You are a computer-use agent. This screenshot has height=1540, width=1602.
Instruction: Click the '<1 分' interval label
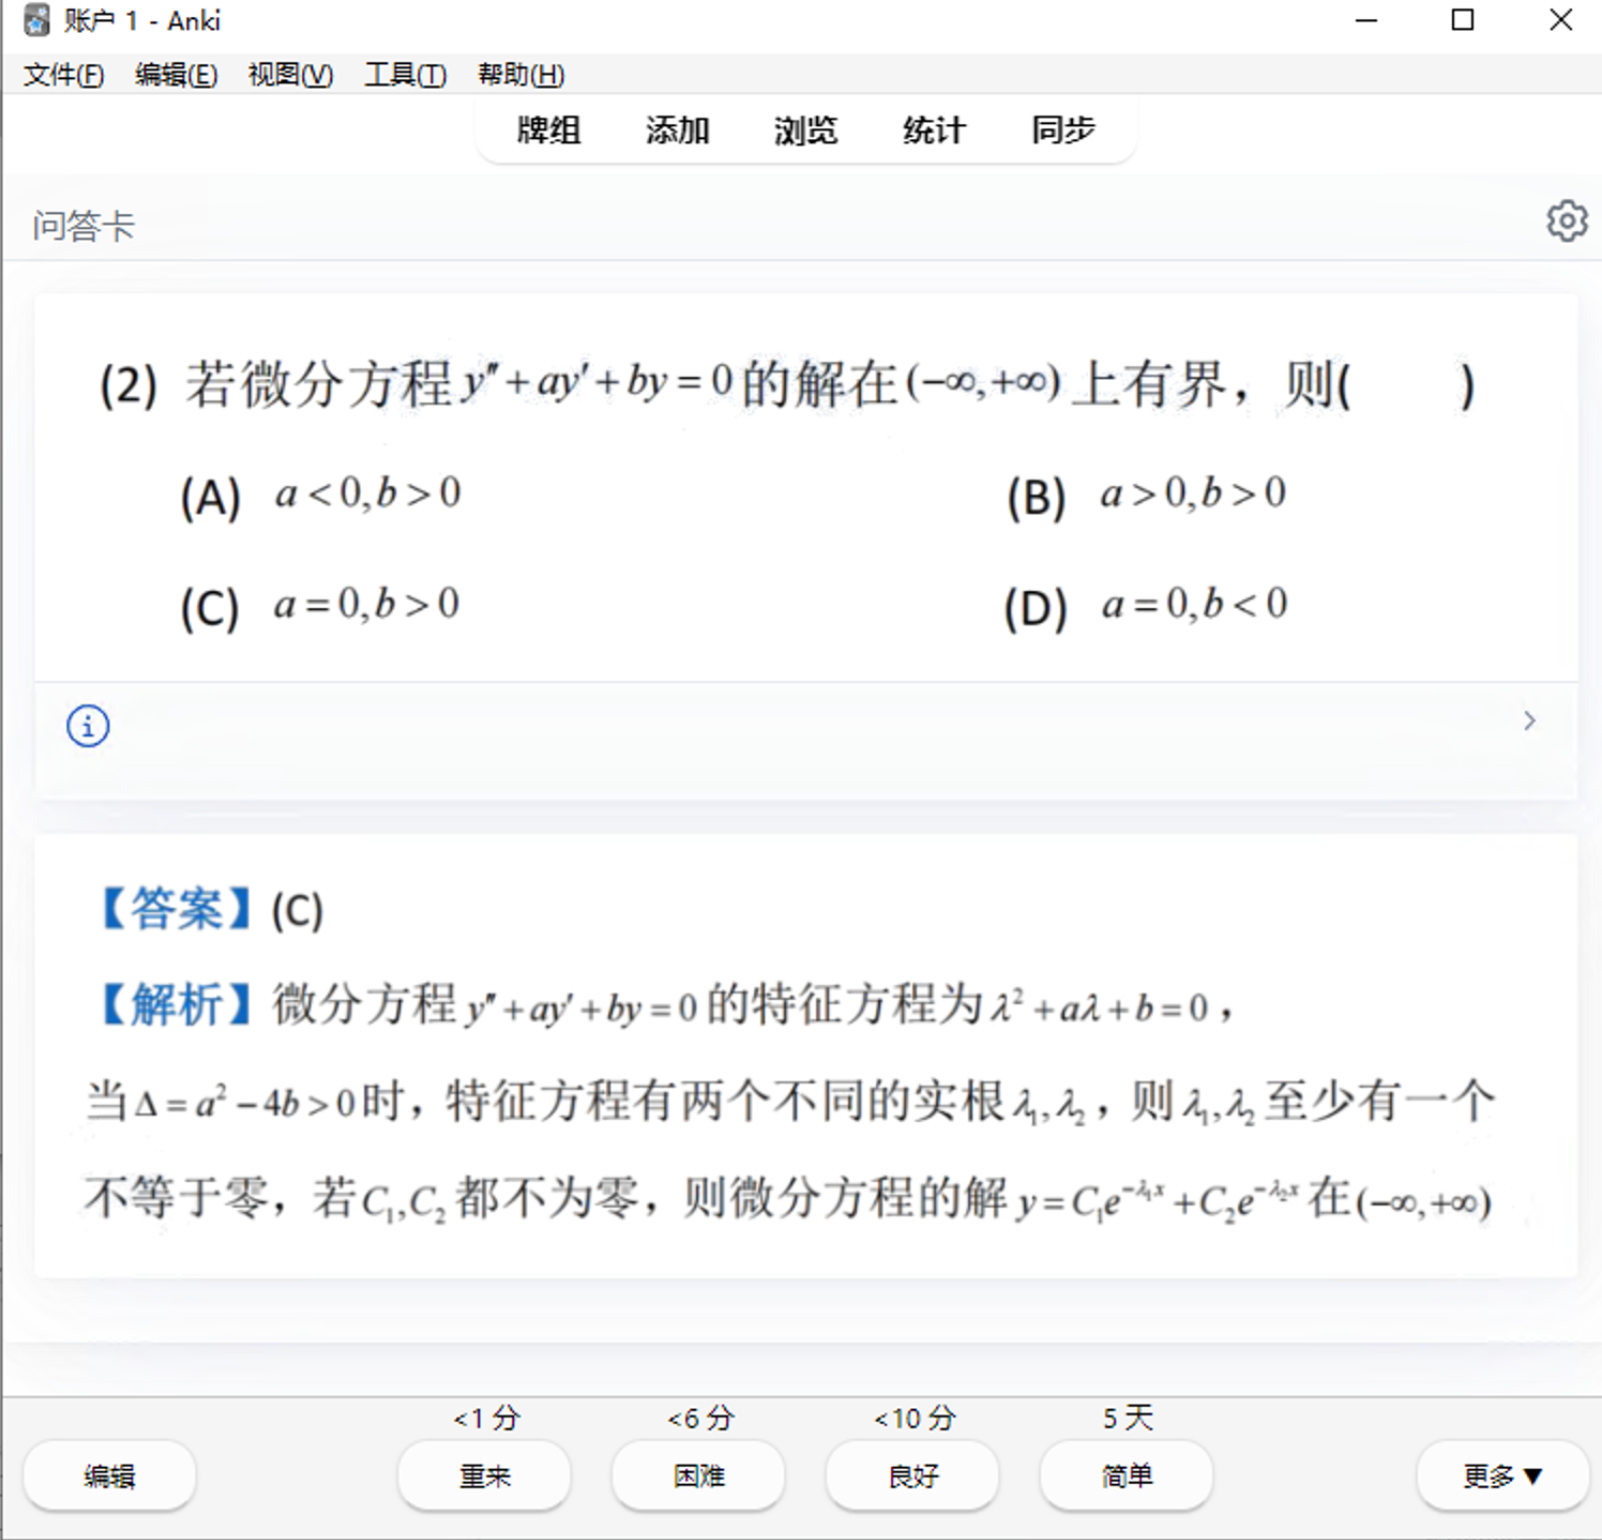coord(486,1417)
